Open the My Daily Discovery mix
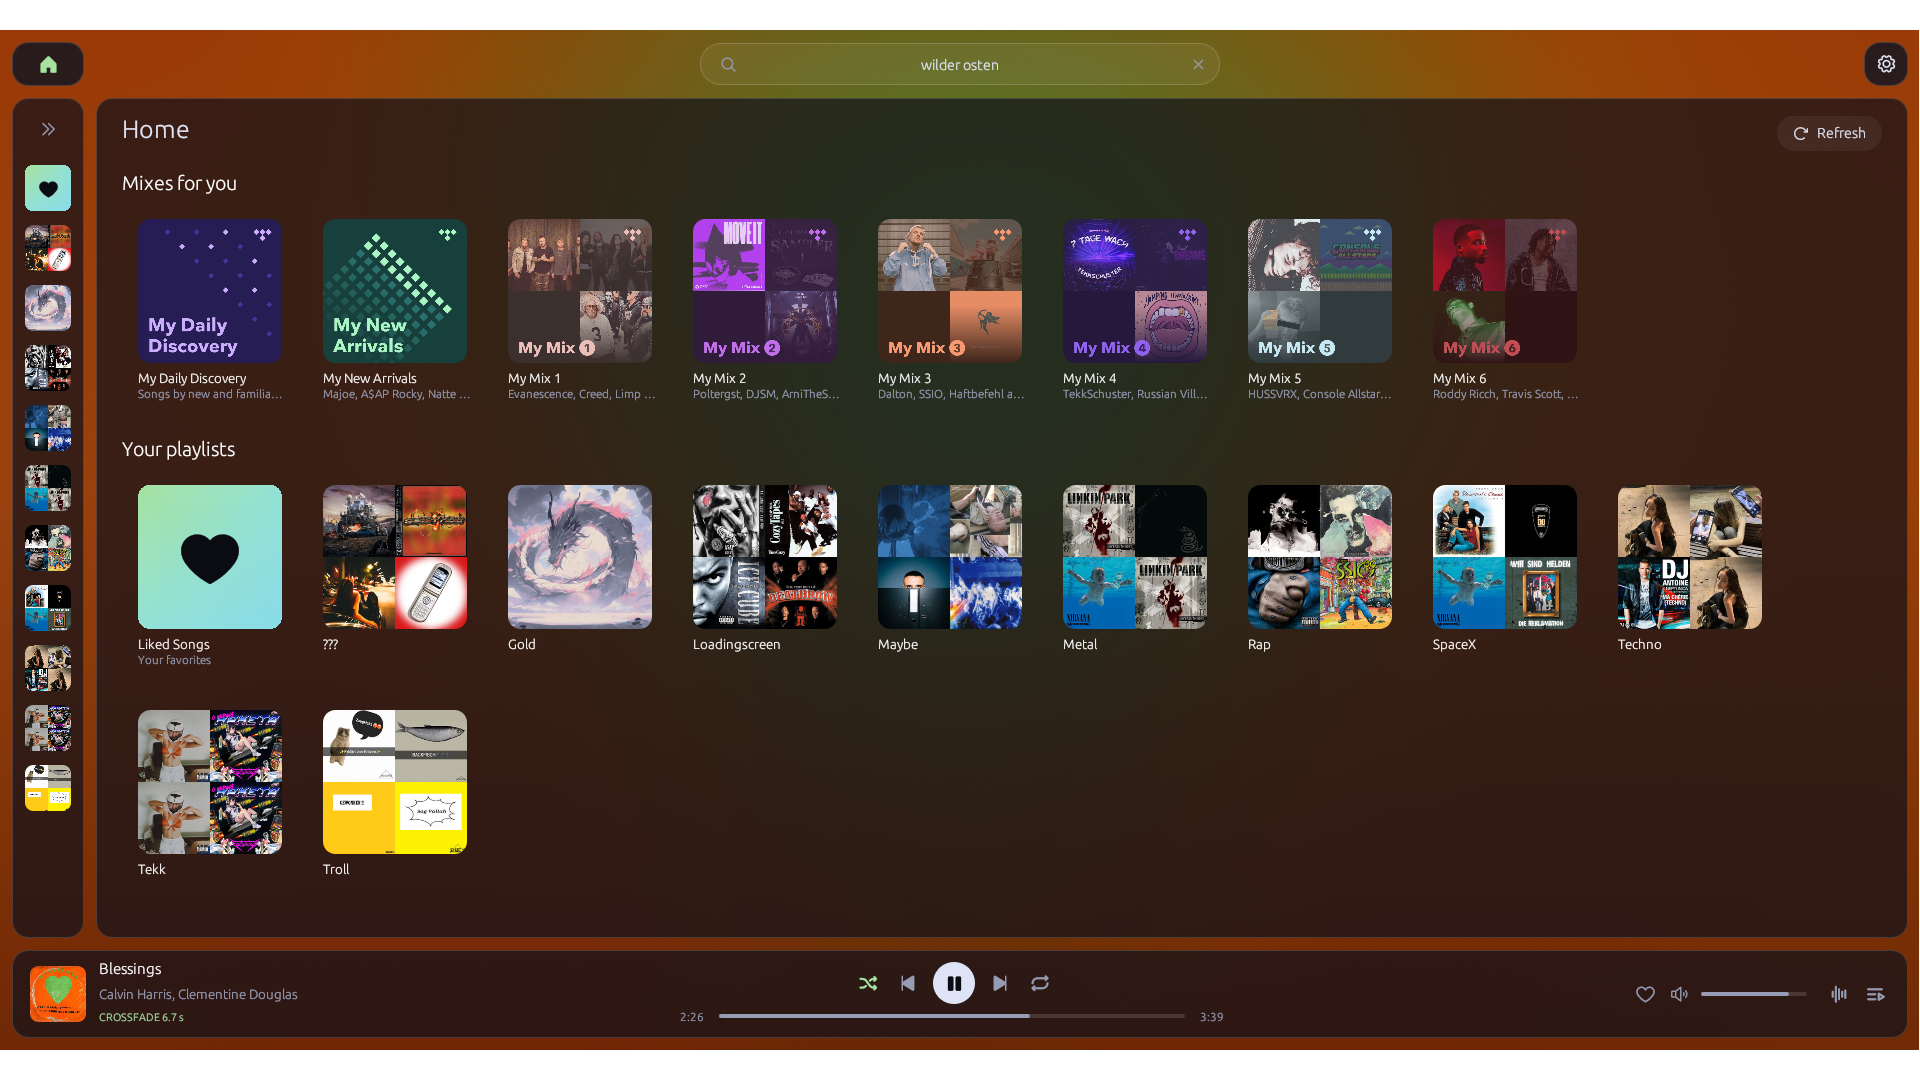Image resolution: width=1920 pixels, height=1080 pixels. [210, 291]
